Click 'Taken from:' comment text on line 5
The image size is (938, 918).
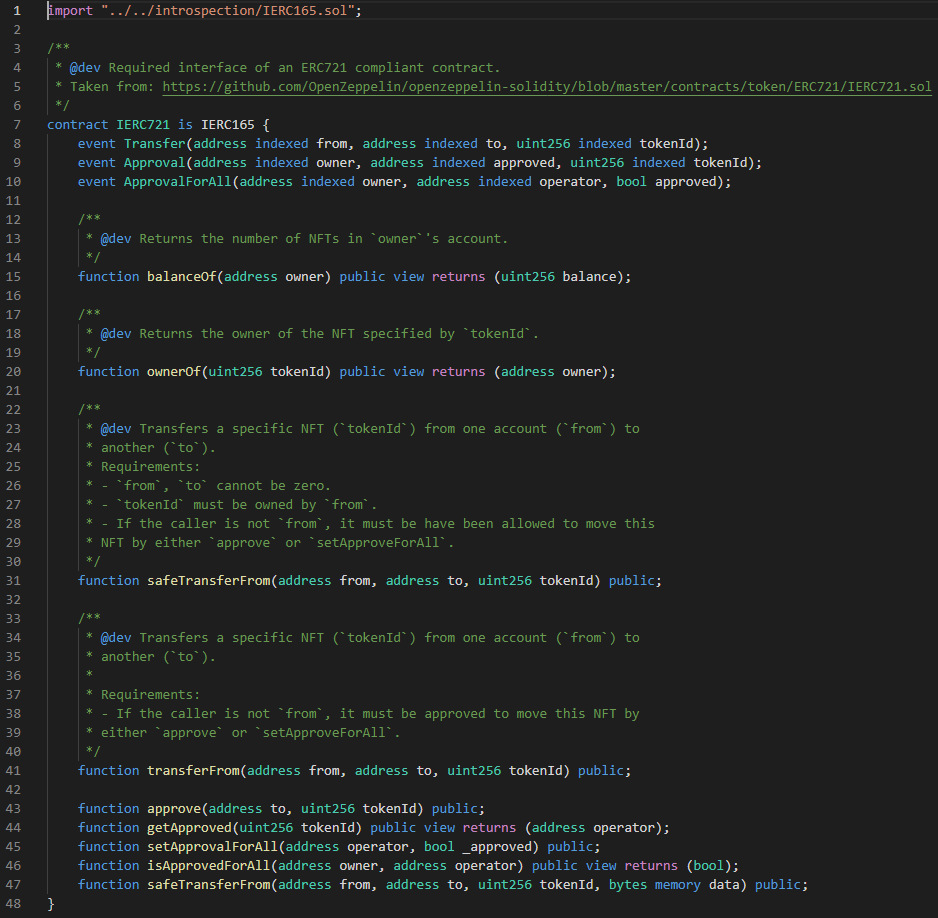coord(112,87)
